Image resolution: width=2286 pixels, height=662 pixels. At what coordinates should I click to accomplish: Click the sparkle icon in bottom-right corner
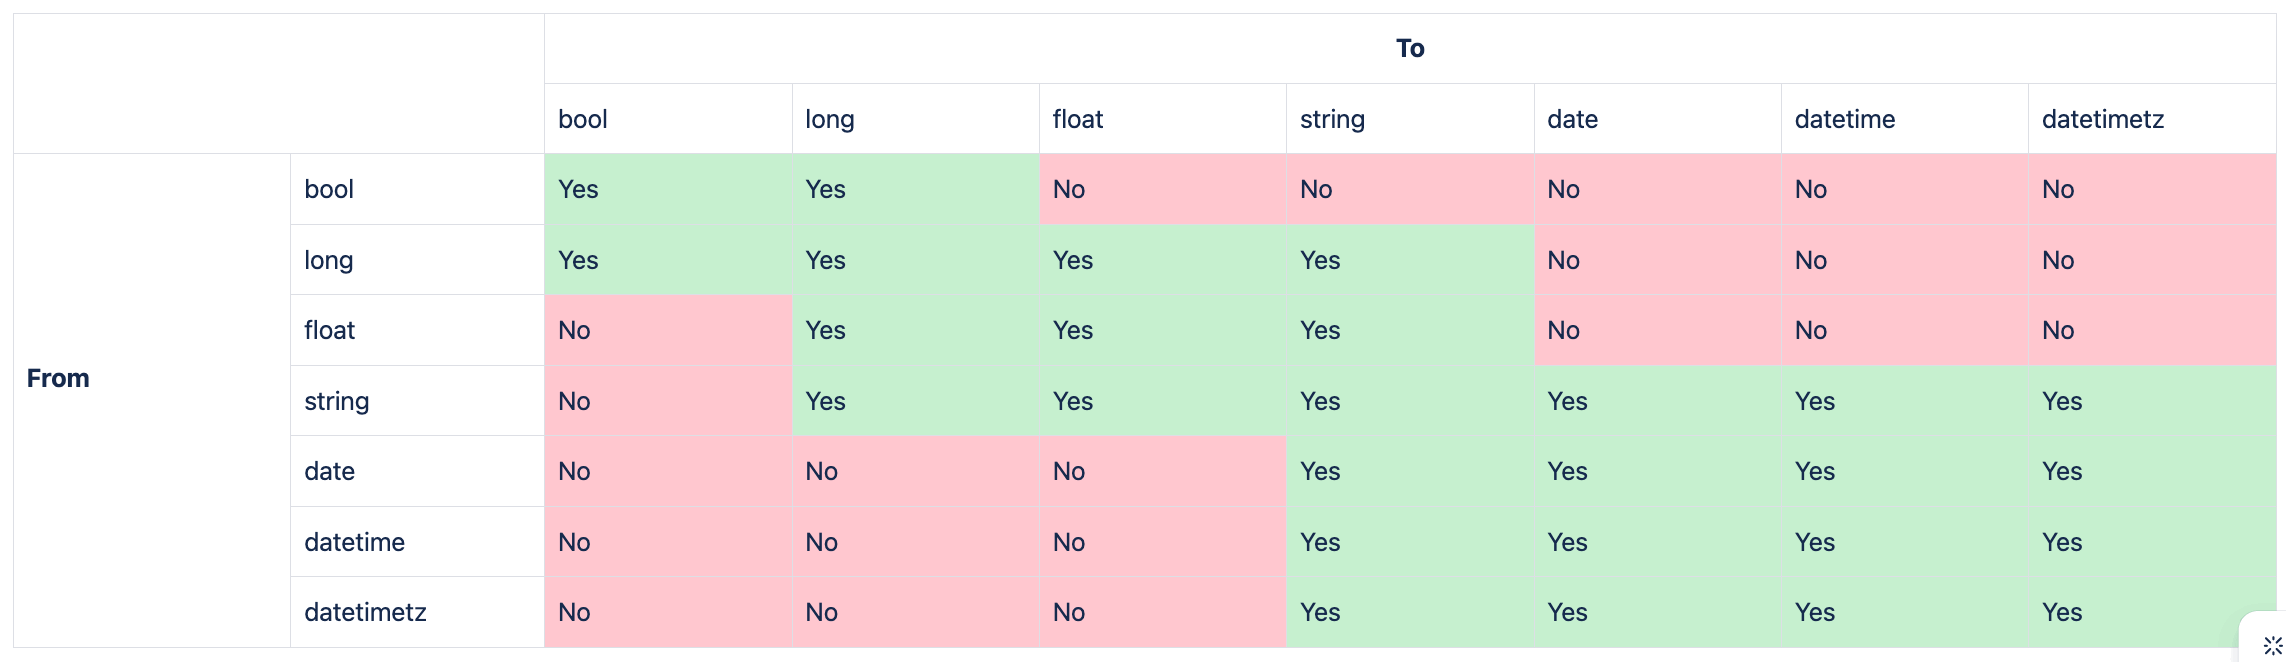coord(2272,645)
